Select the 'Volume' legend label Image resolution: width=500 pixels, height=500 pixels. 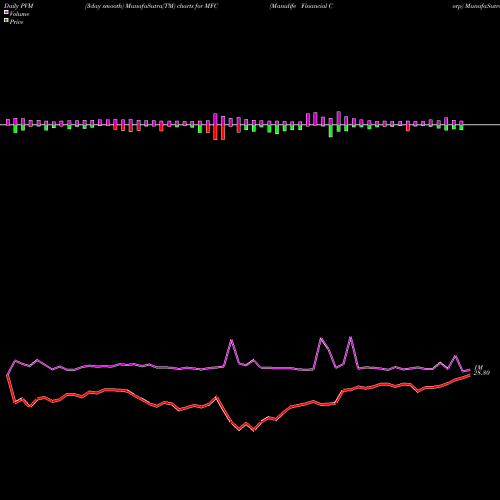pos(19,14)
